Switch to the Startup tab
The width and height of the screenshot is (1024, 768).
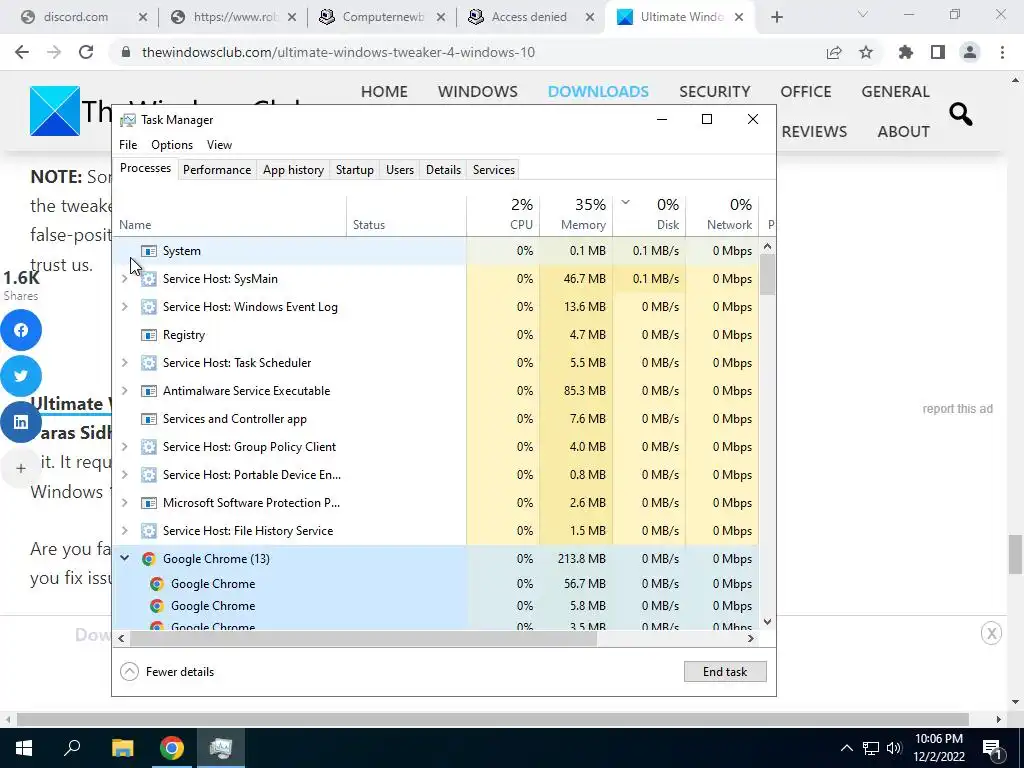coord(355,170)
